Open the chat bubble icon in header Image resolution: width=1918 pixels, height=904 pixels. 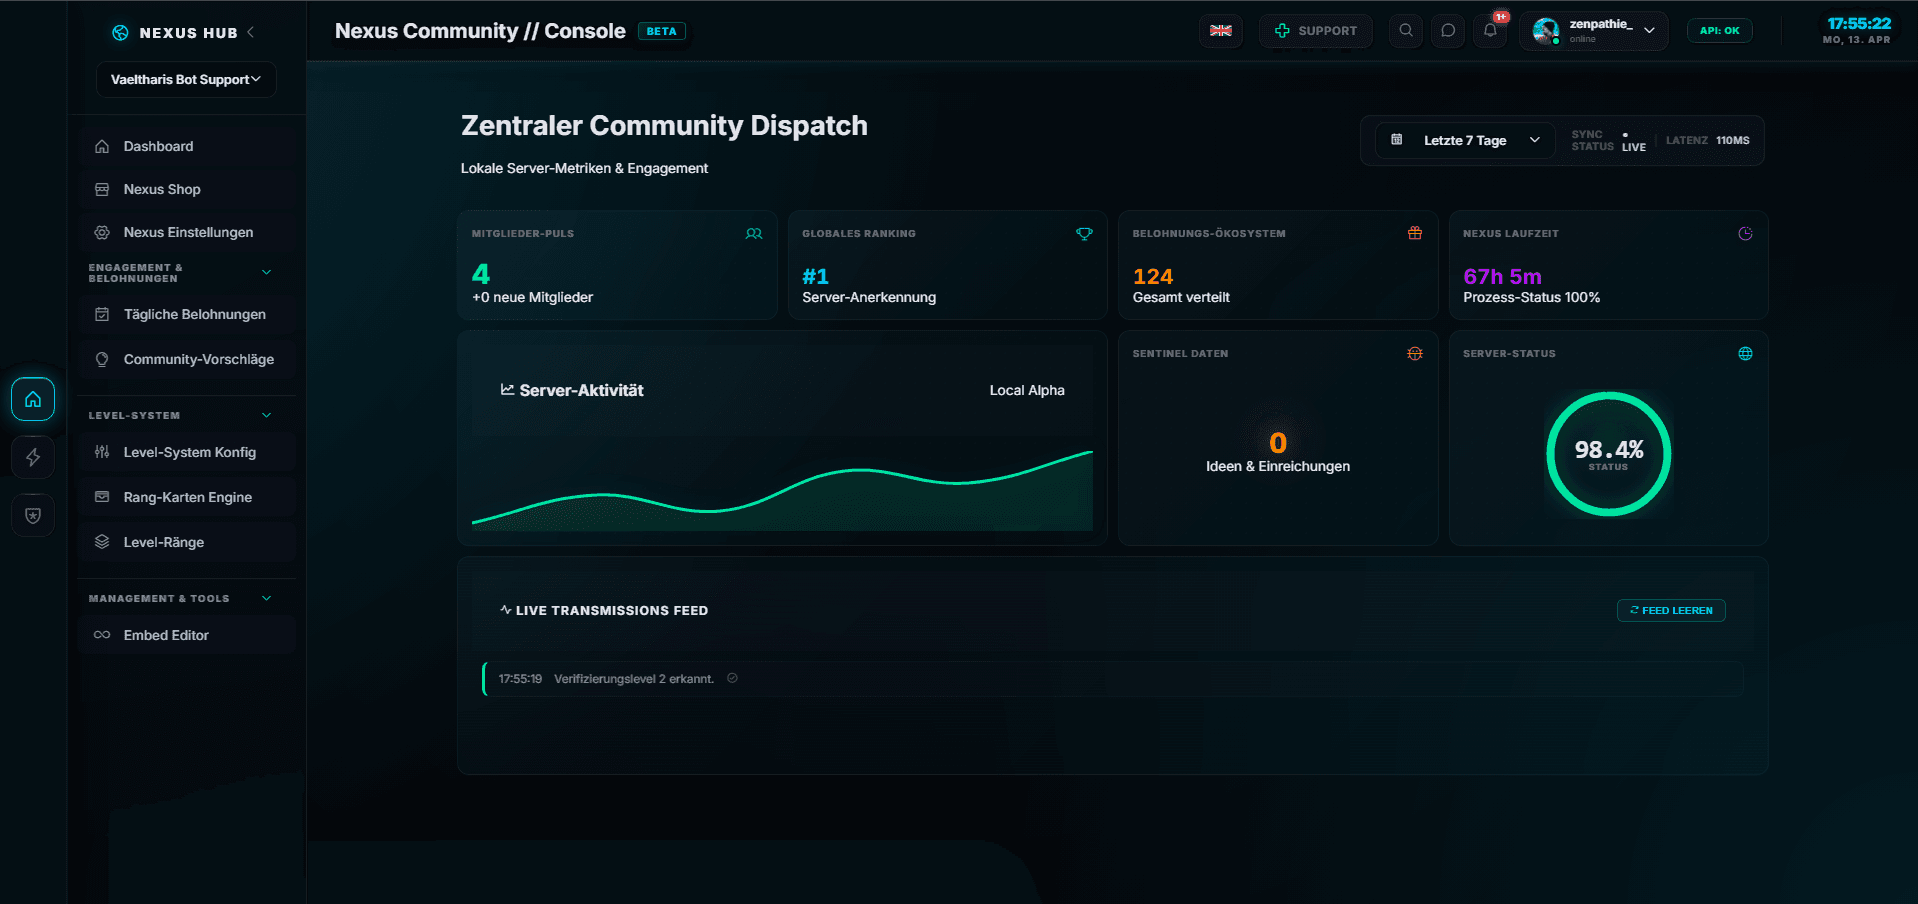1447,31
